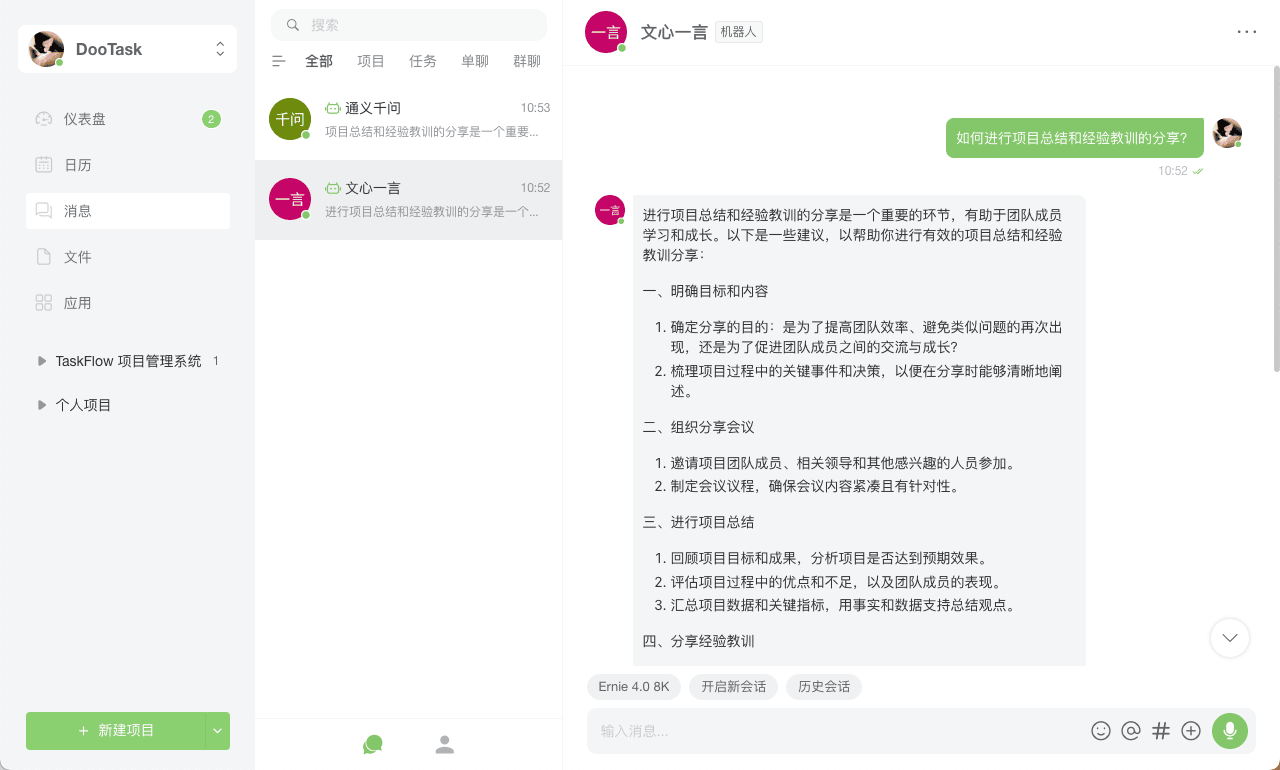Click the heading 三、进行项目总结
1280x770 pixels.
pos(698,522)
